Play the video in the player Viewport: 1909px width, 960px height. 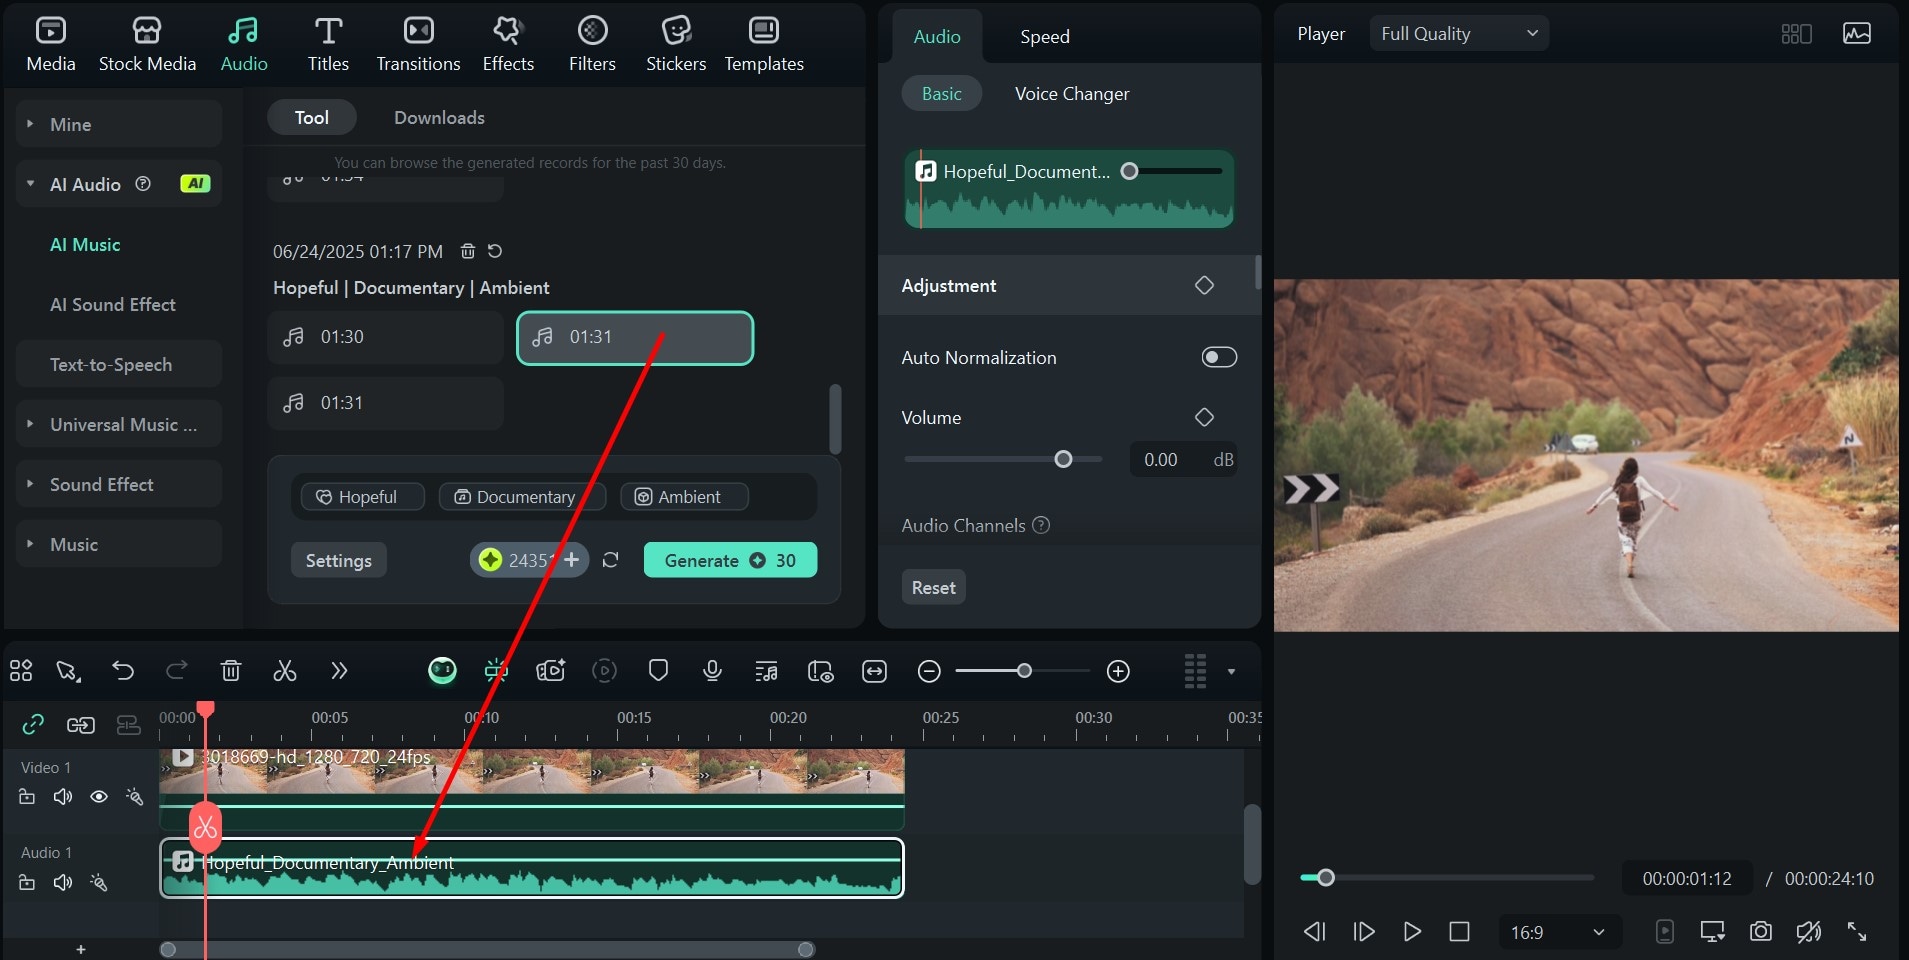coord(1412,932)
